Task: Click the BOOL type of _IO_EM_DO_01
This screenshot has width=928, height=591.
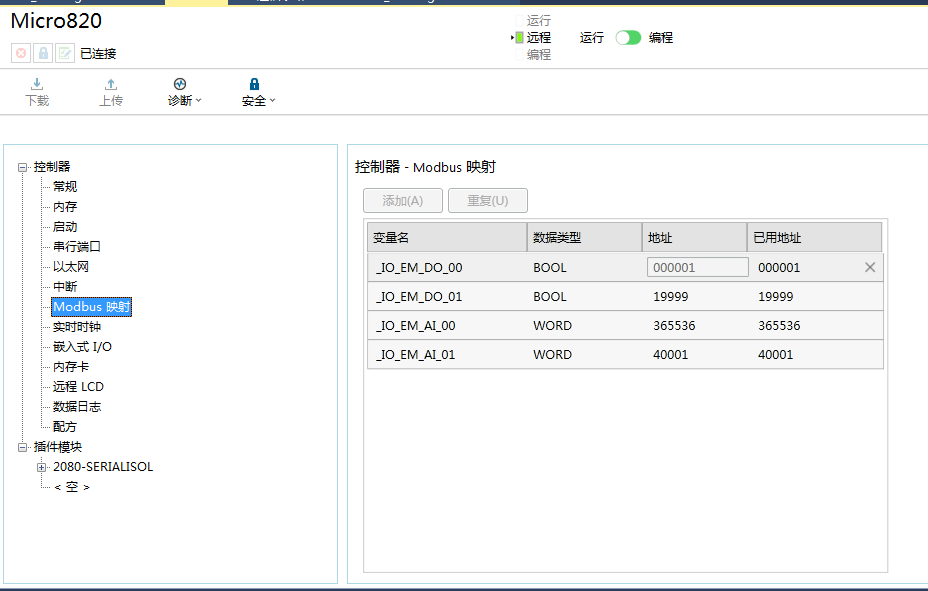Action: point(550,297)
